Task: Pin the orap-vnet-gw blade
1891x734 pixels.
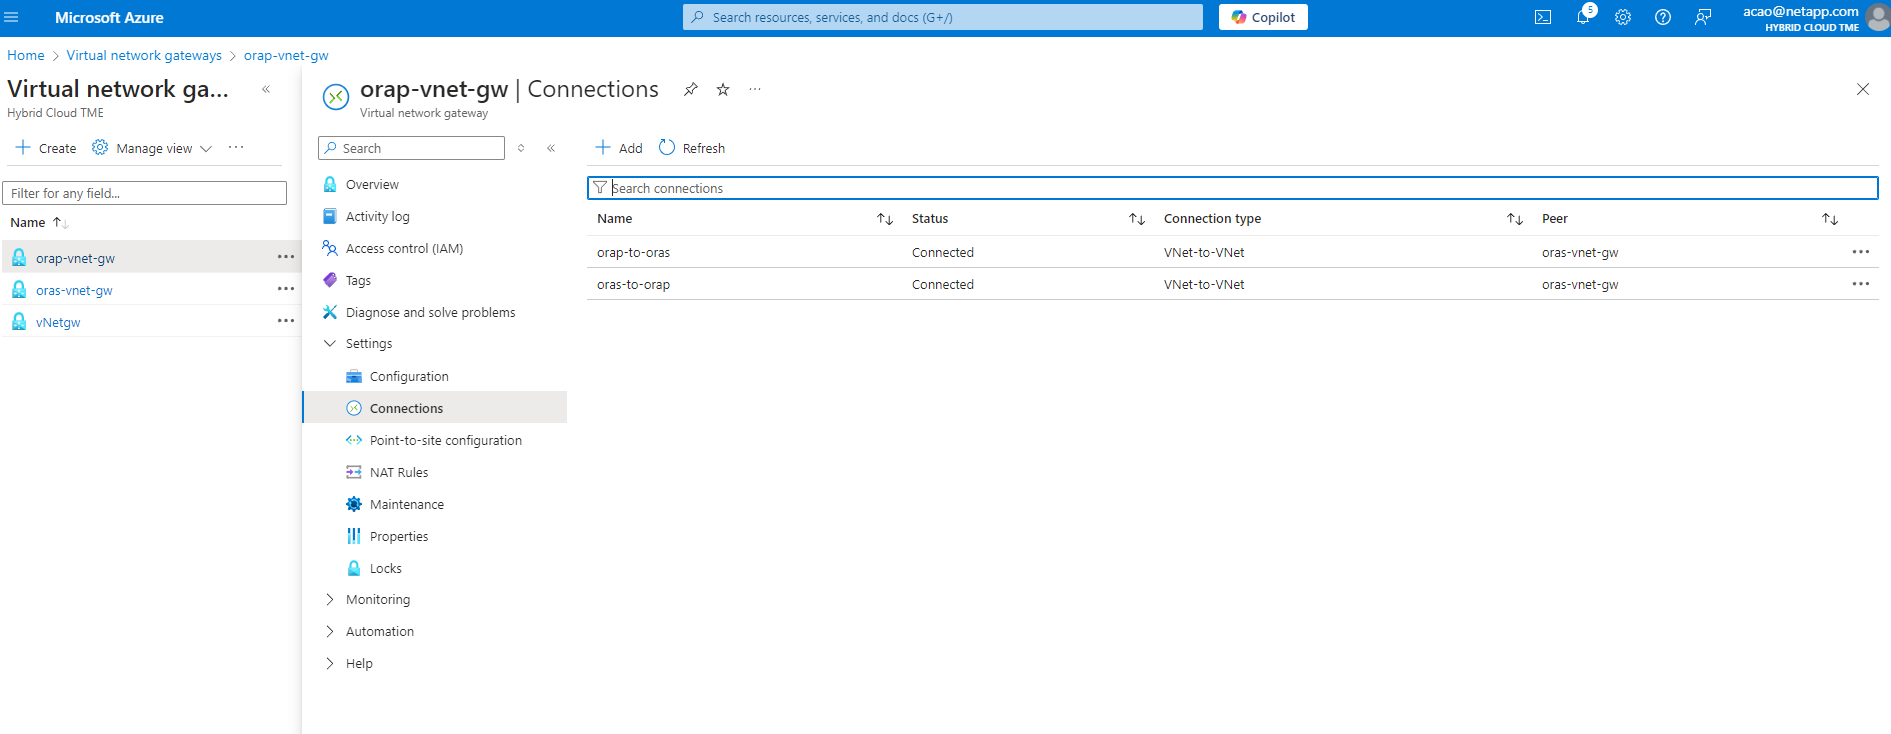Action: [x=691, y=89]
